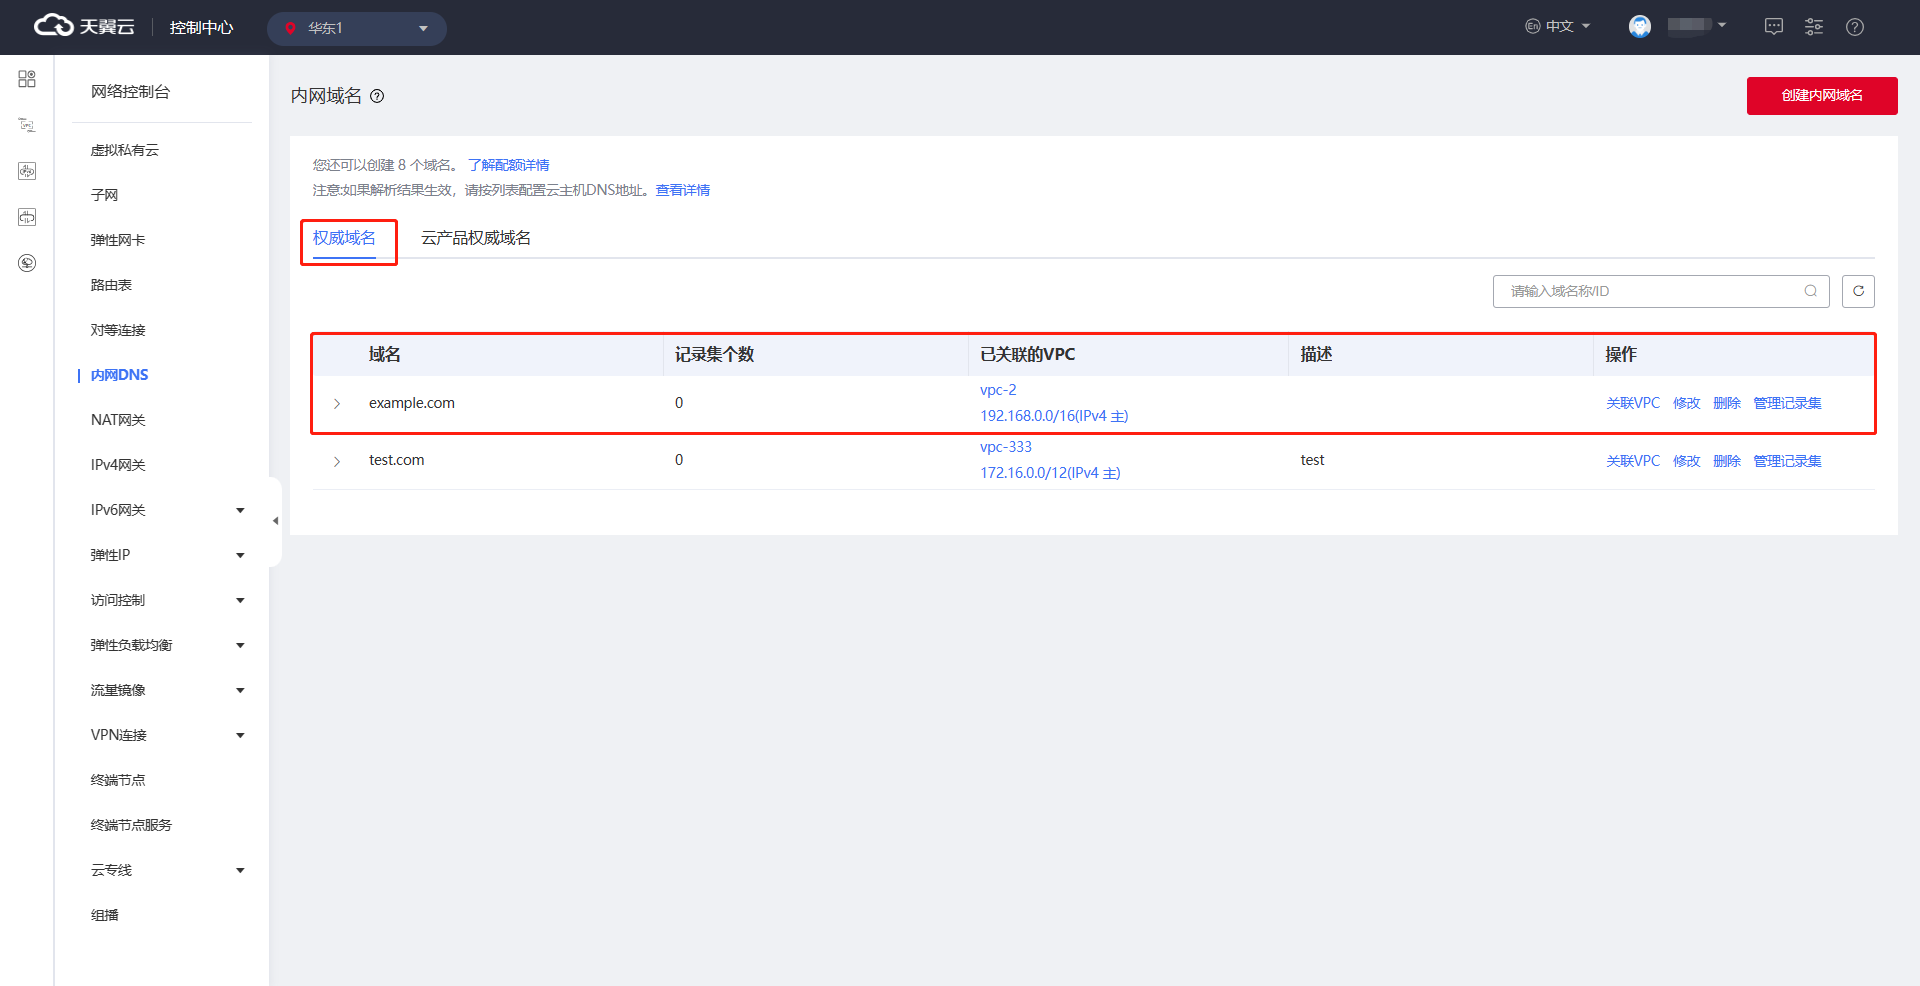Image resolution: width=1920 pixels, height=986 pixels.
Task: Click the 创建内网域名 button
Action: pos(1821,96)
